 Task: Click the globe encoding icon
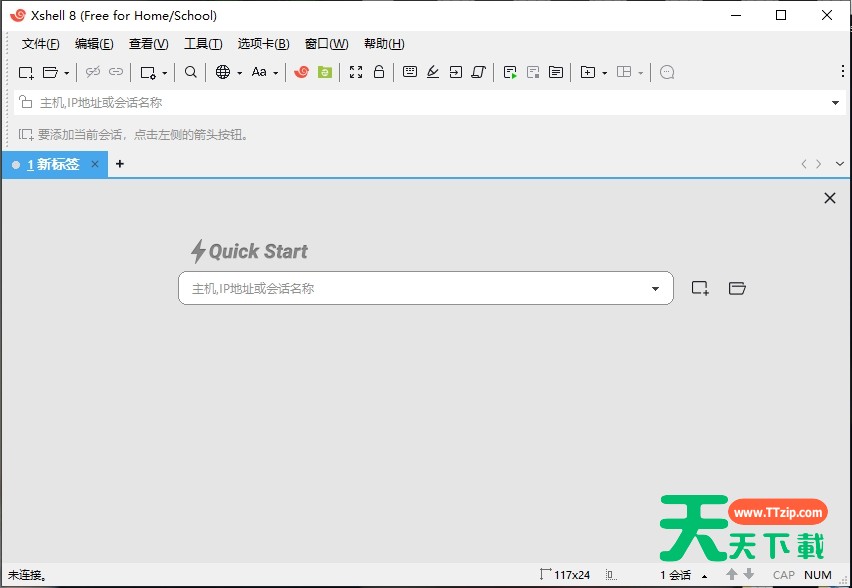point(223,72)
